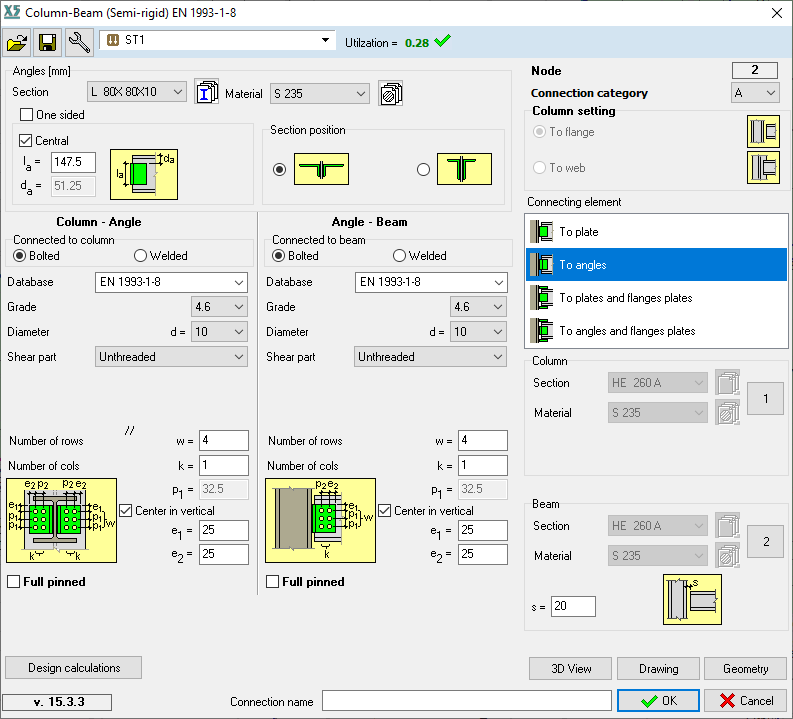Cancel the connection dialog
This screenshot has height=719, width=793.
745,701
